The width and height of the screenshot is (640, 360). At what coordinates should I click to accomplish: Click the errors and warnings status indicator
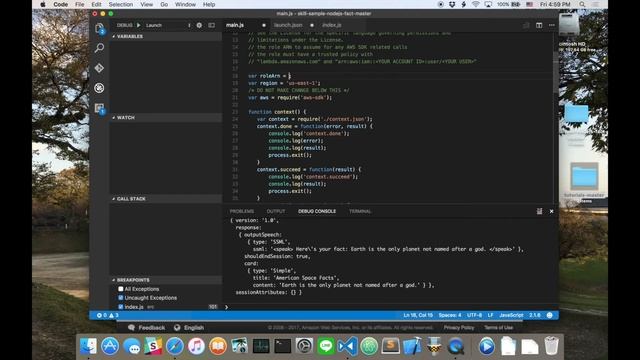tap(108, 315)
